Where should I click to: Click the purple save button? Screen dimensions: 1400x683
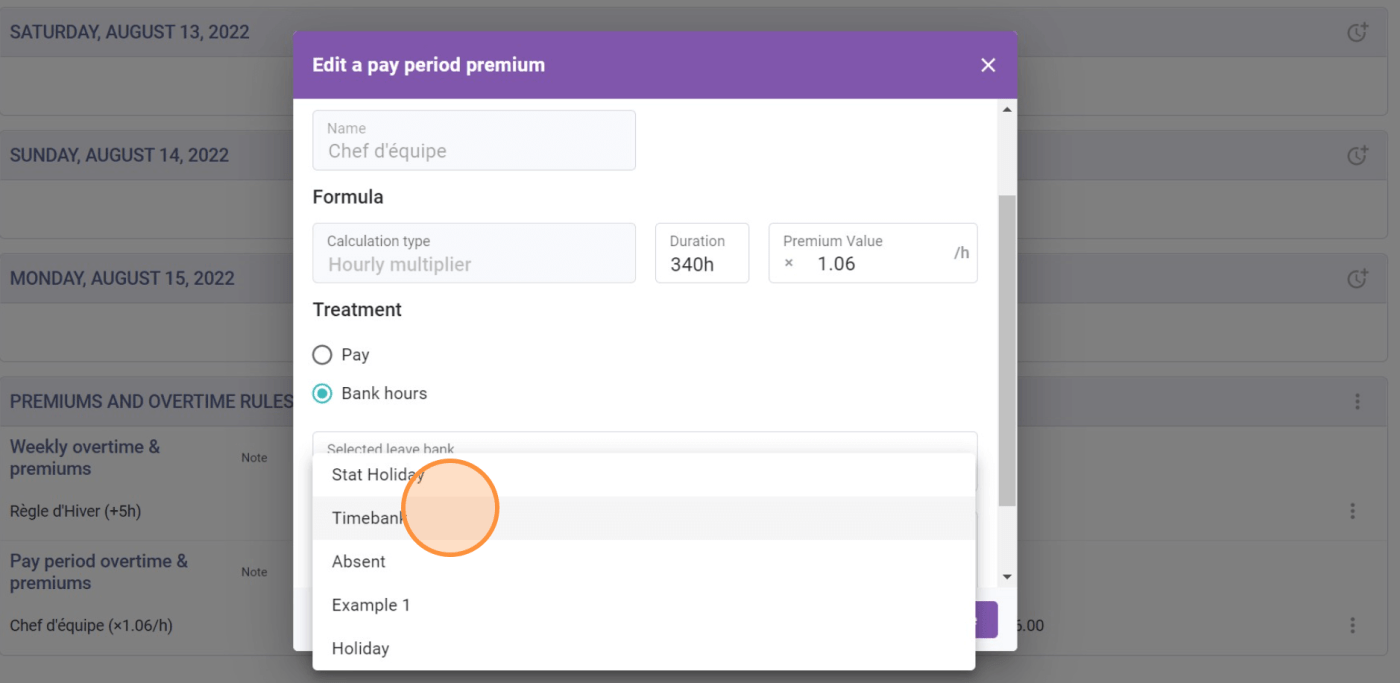pos(984,619)
